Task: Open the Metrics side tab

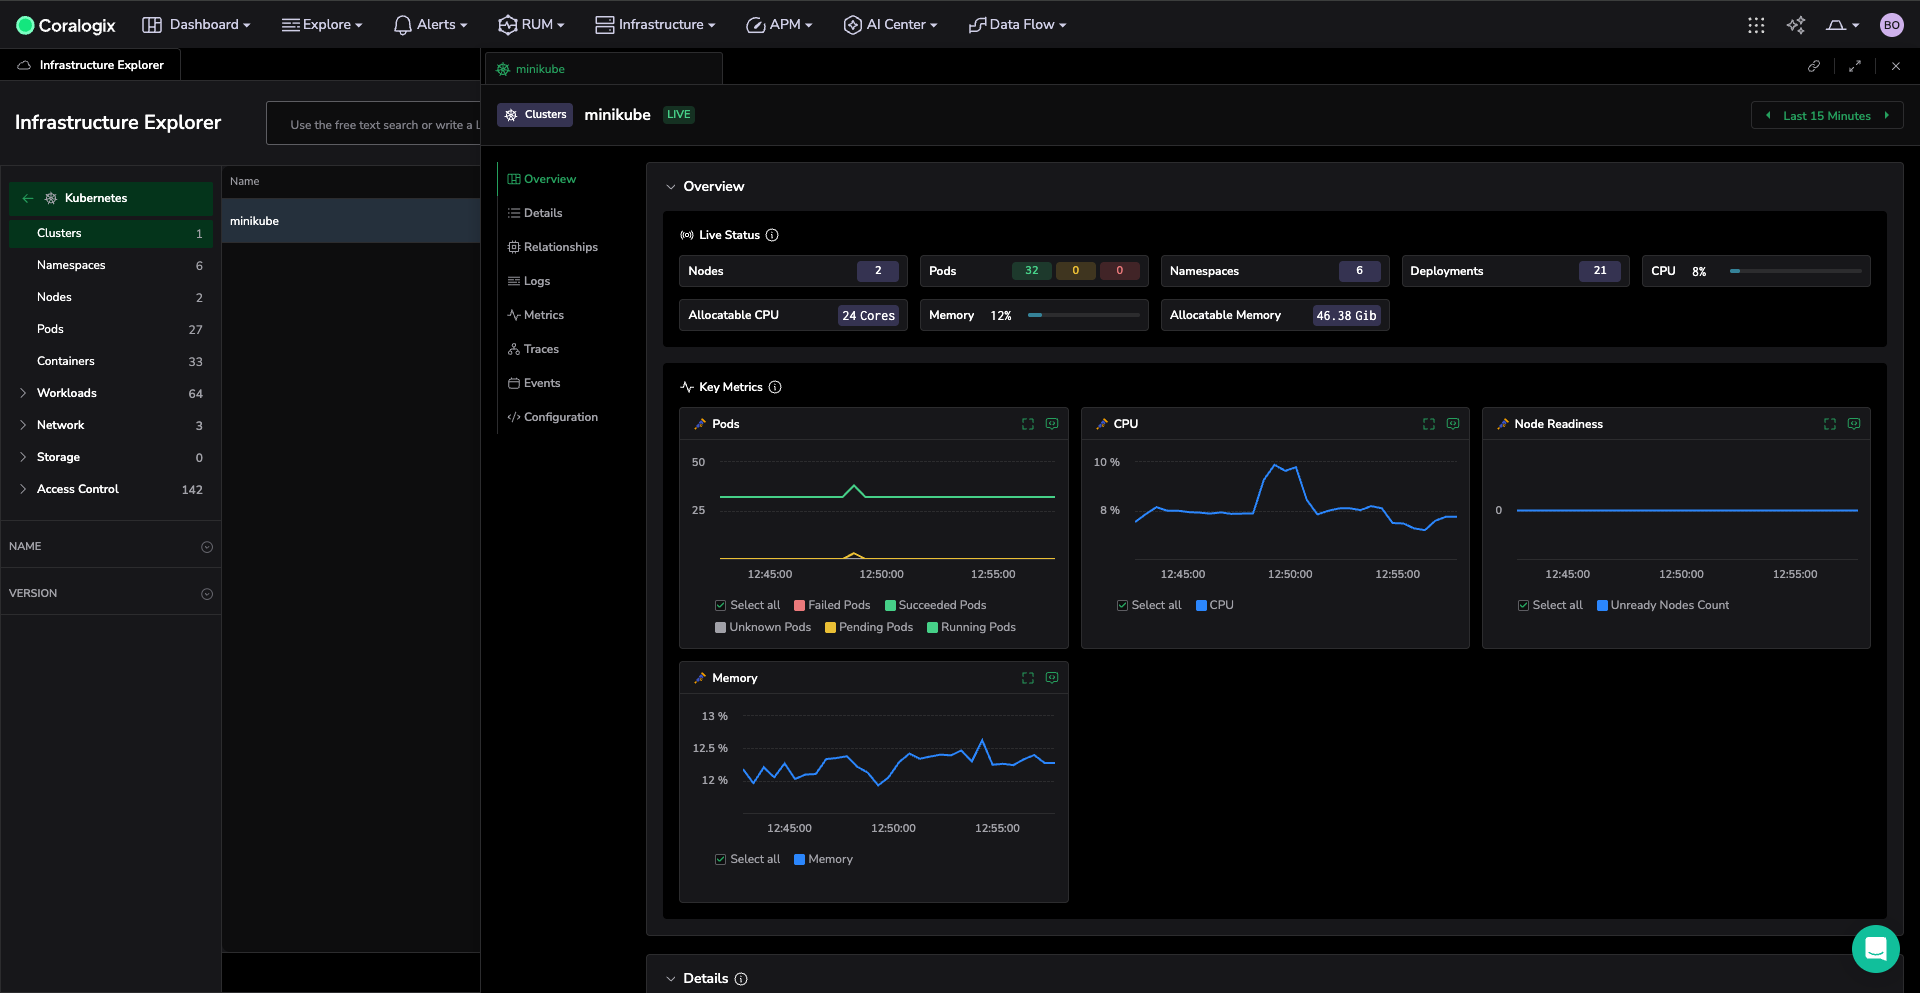Action: (x=536, y=315)
